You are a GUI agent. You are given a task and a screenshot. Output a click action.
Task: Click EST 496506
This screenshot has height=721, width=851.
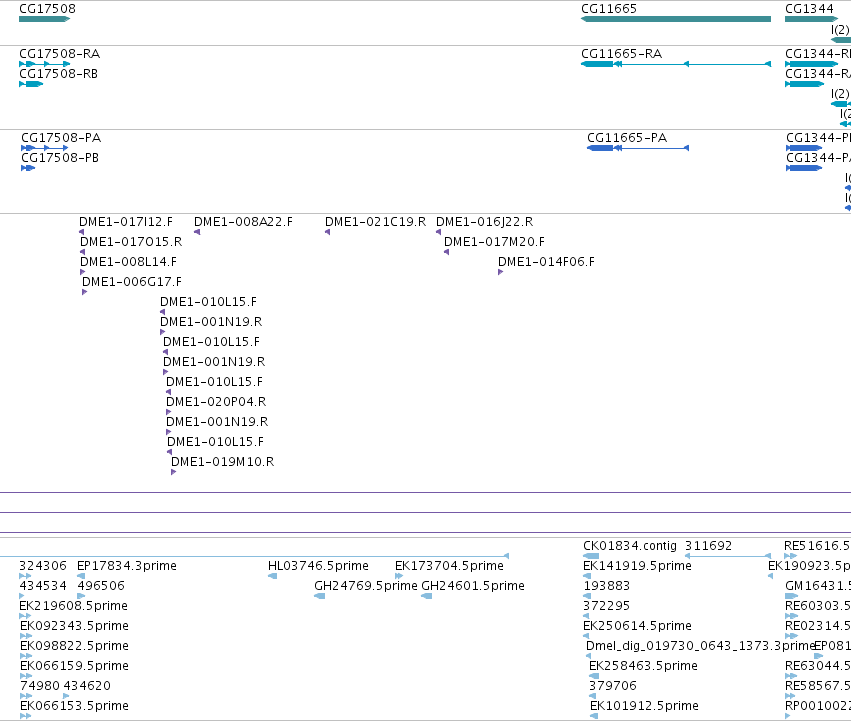tap(81, 596)
